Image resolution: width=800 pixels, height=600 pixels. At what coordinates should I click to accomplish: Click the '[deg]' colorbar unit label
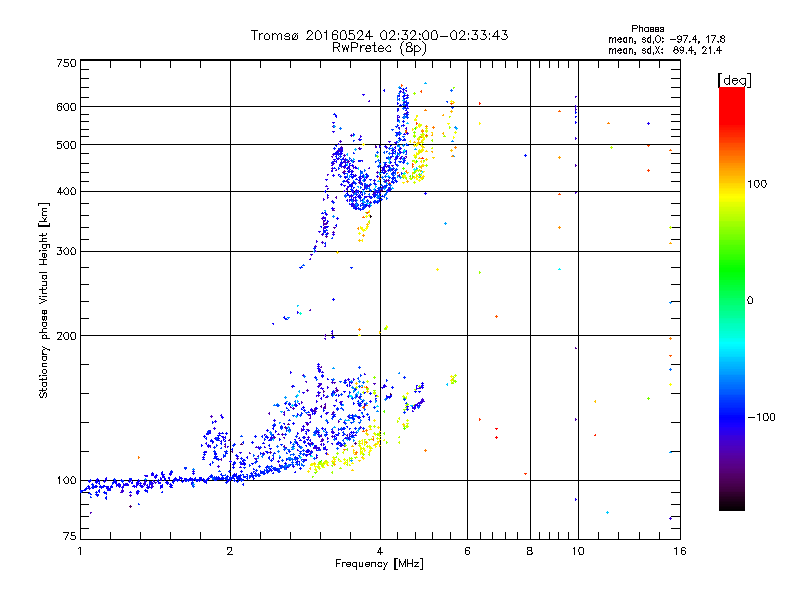[734, 80]
